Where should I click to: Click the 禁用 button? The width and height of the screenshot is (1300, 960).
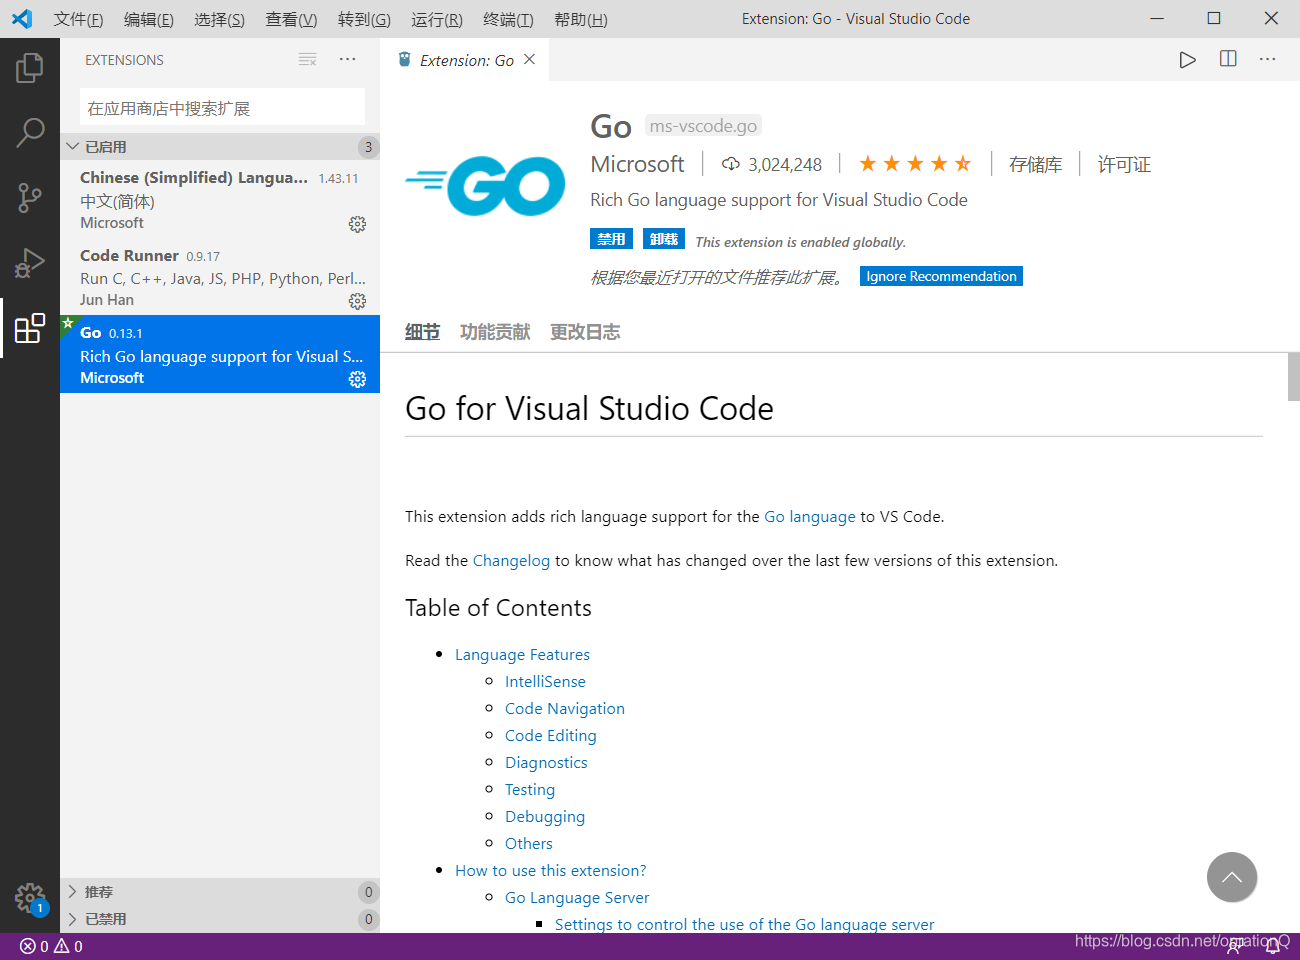pos(611,239)
